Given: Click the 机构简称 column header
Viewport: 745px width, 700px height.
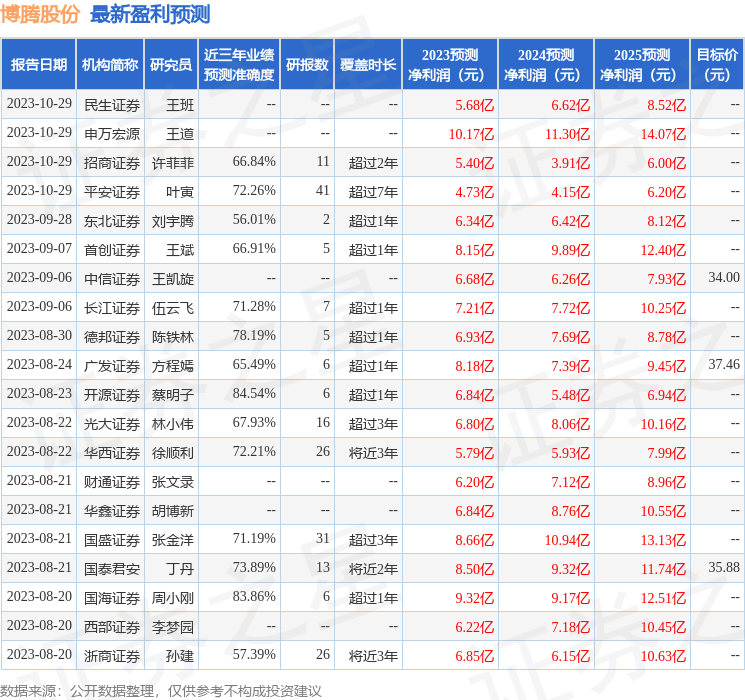Looking at the screenshot, I should pyautogui.click(x=110, y=64).
